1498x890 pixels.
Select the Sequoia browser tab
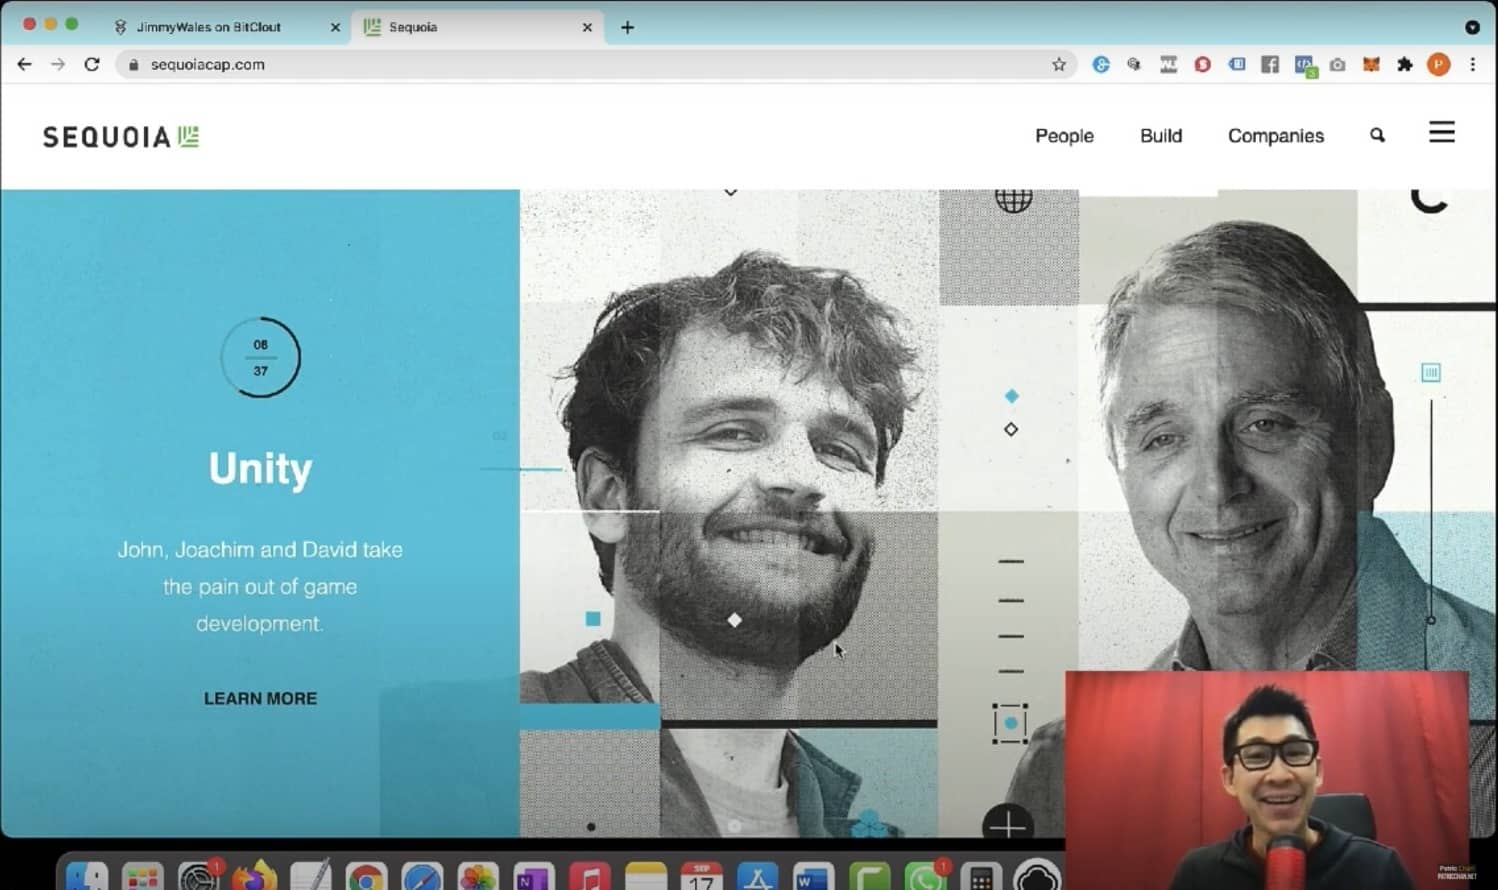pos(476,27)
